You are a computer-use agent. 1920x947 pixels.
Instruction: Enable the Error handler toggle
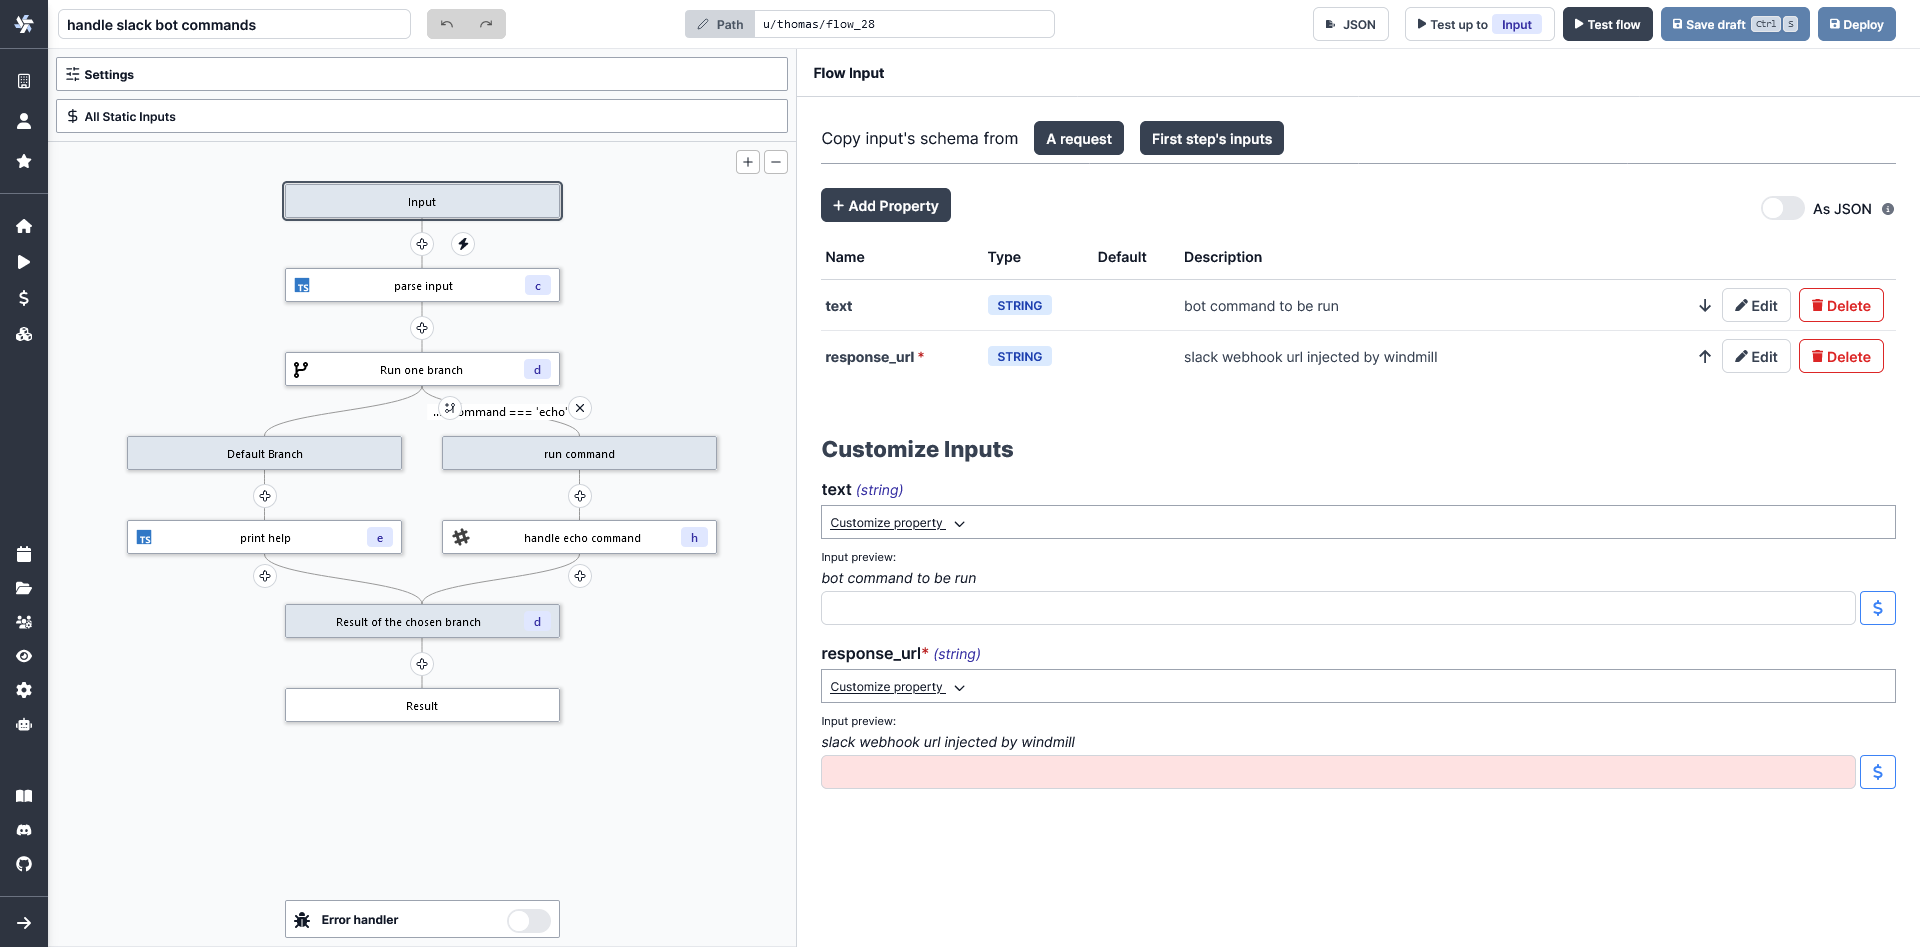pos(528,919)
